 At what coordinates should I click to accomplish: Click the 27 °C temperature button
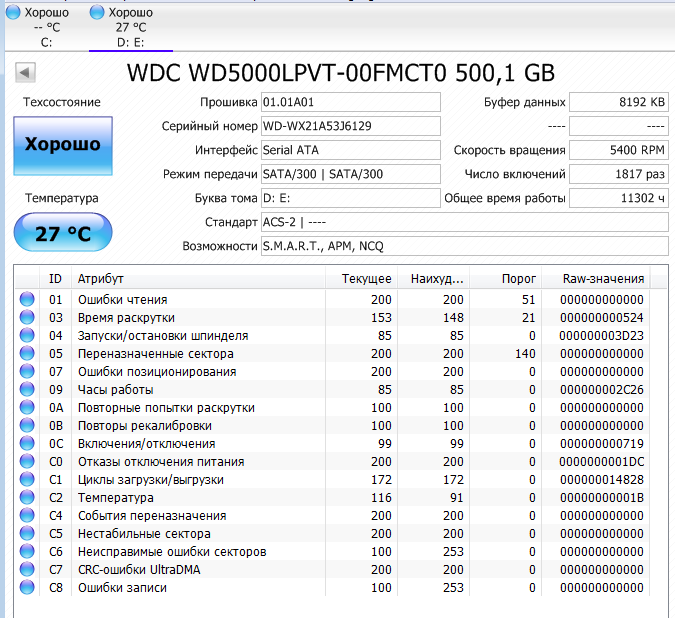[63, 233]
